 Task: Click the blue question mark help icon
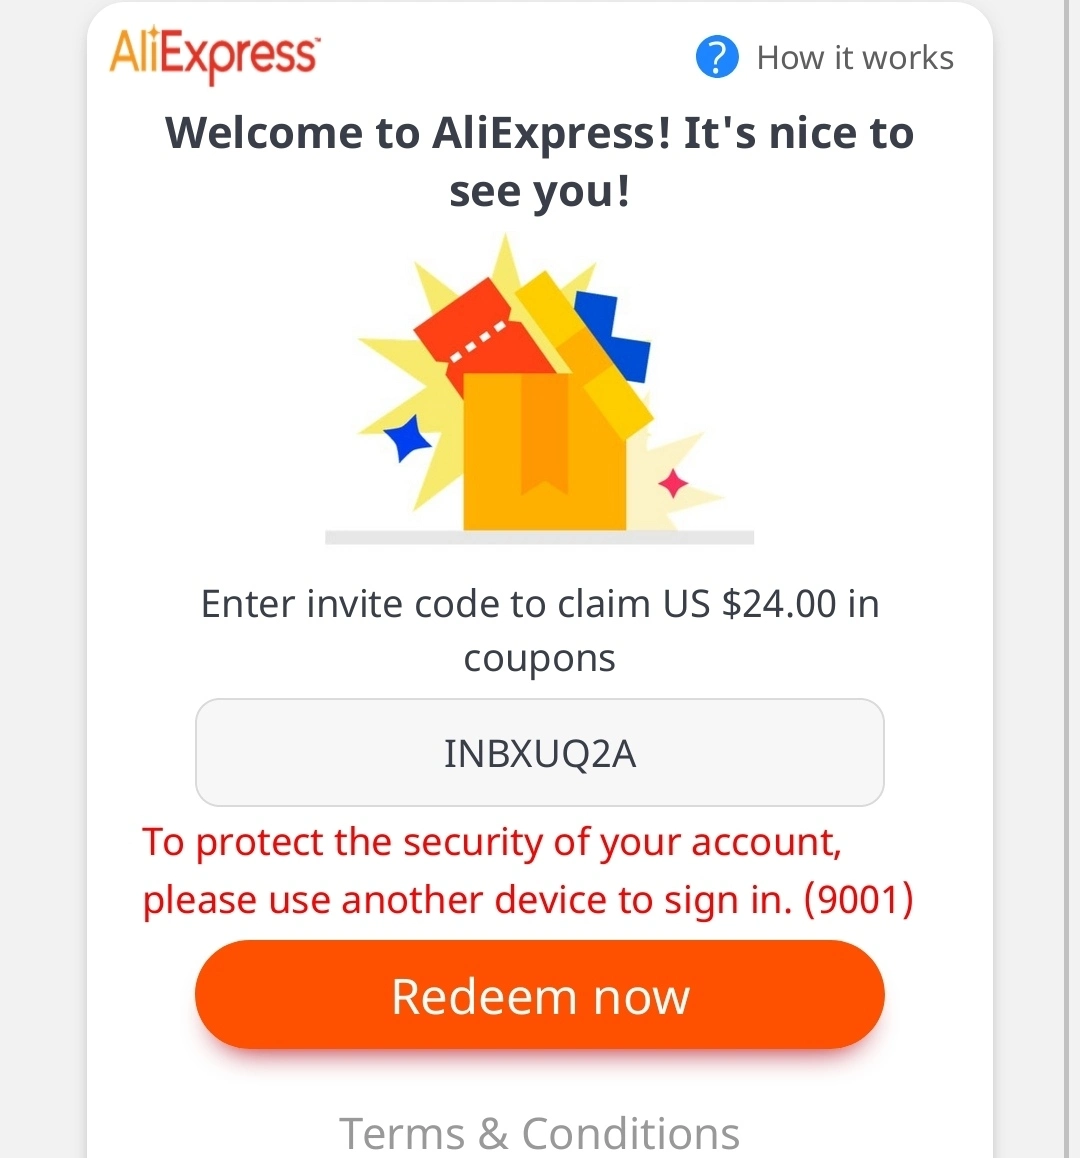tap(717, 57)
